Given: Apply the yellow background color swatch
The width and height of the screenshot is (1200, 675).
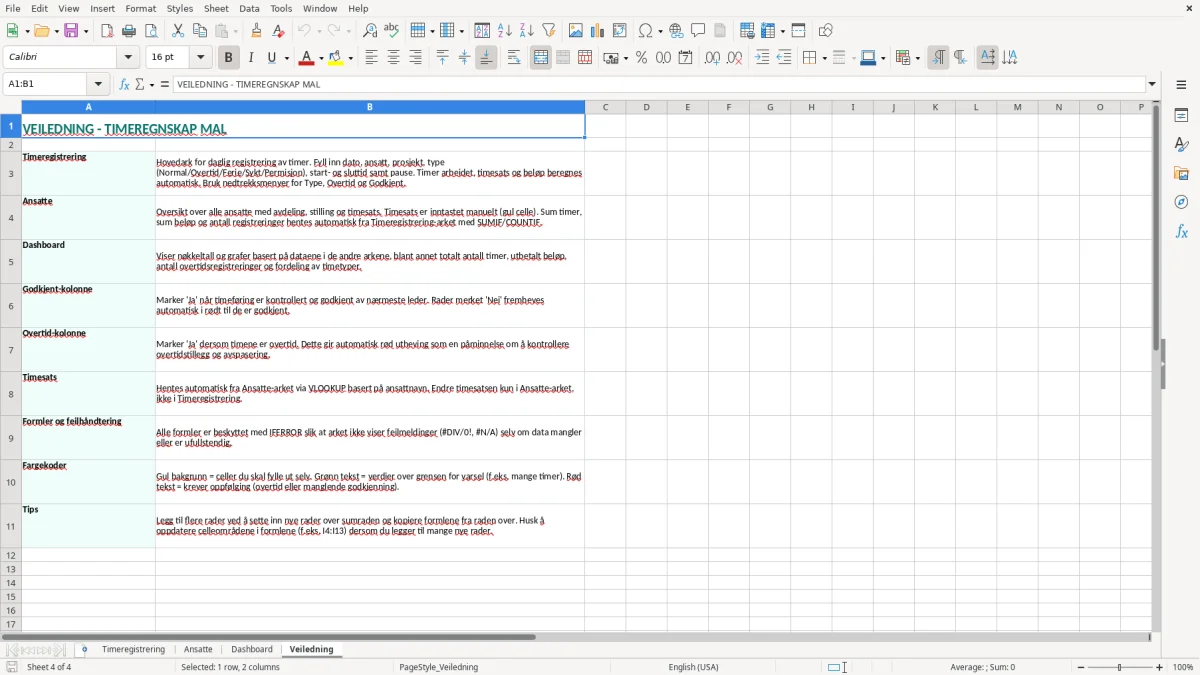Looking at the screenshot, I should (337, 58).
